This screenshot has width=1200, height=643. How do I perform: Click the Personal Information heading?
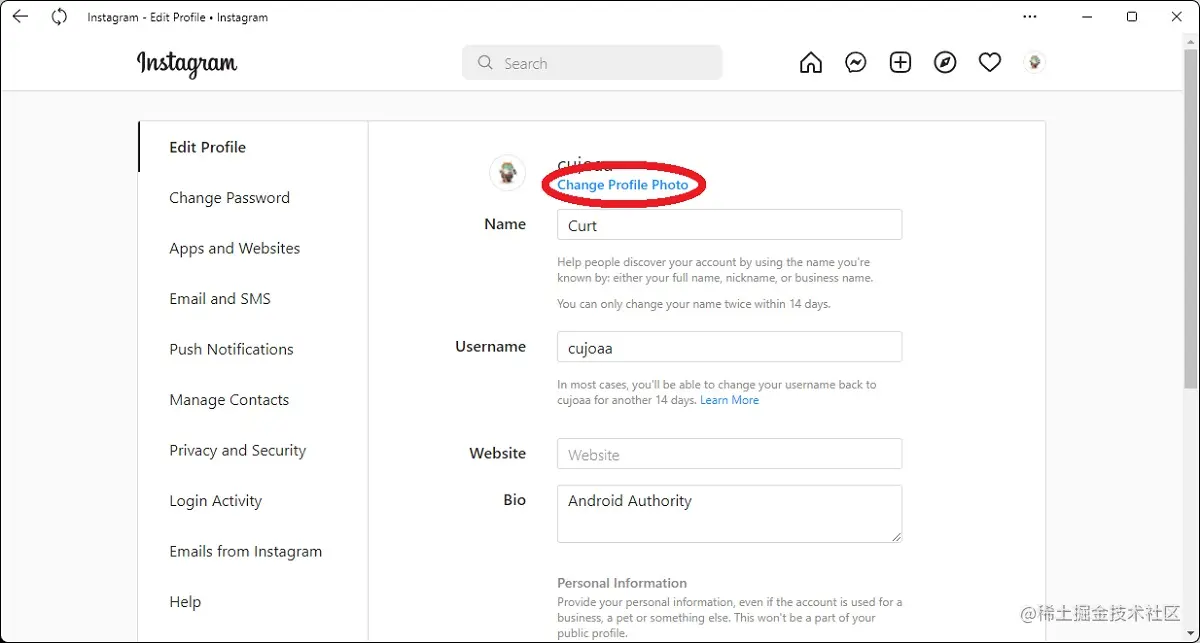[622, 583]
